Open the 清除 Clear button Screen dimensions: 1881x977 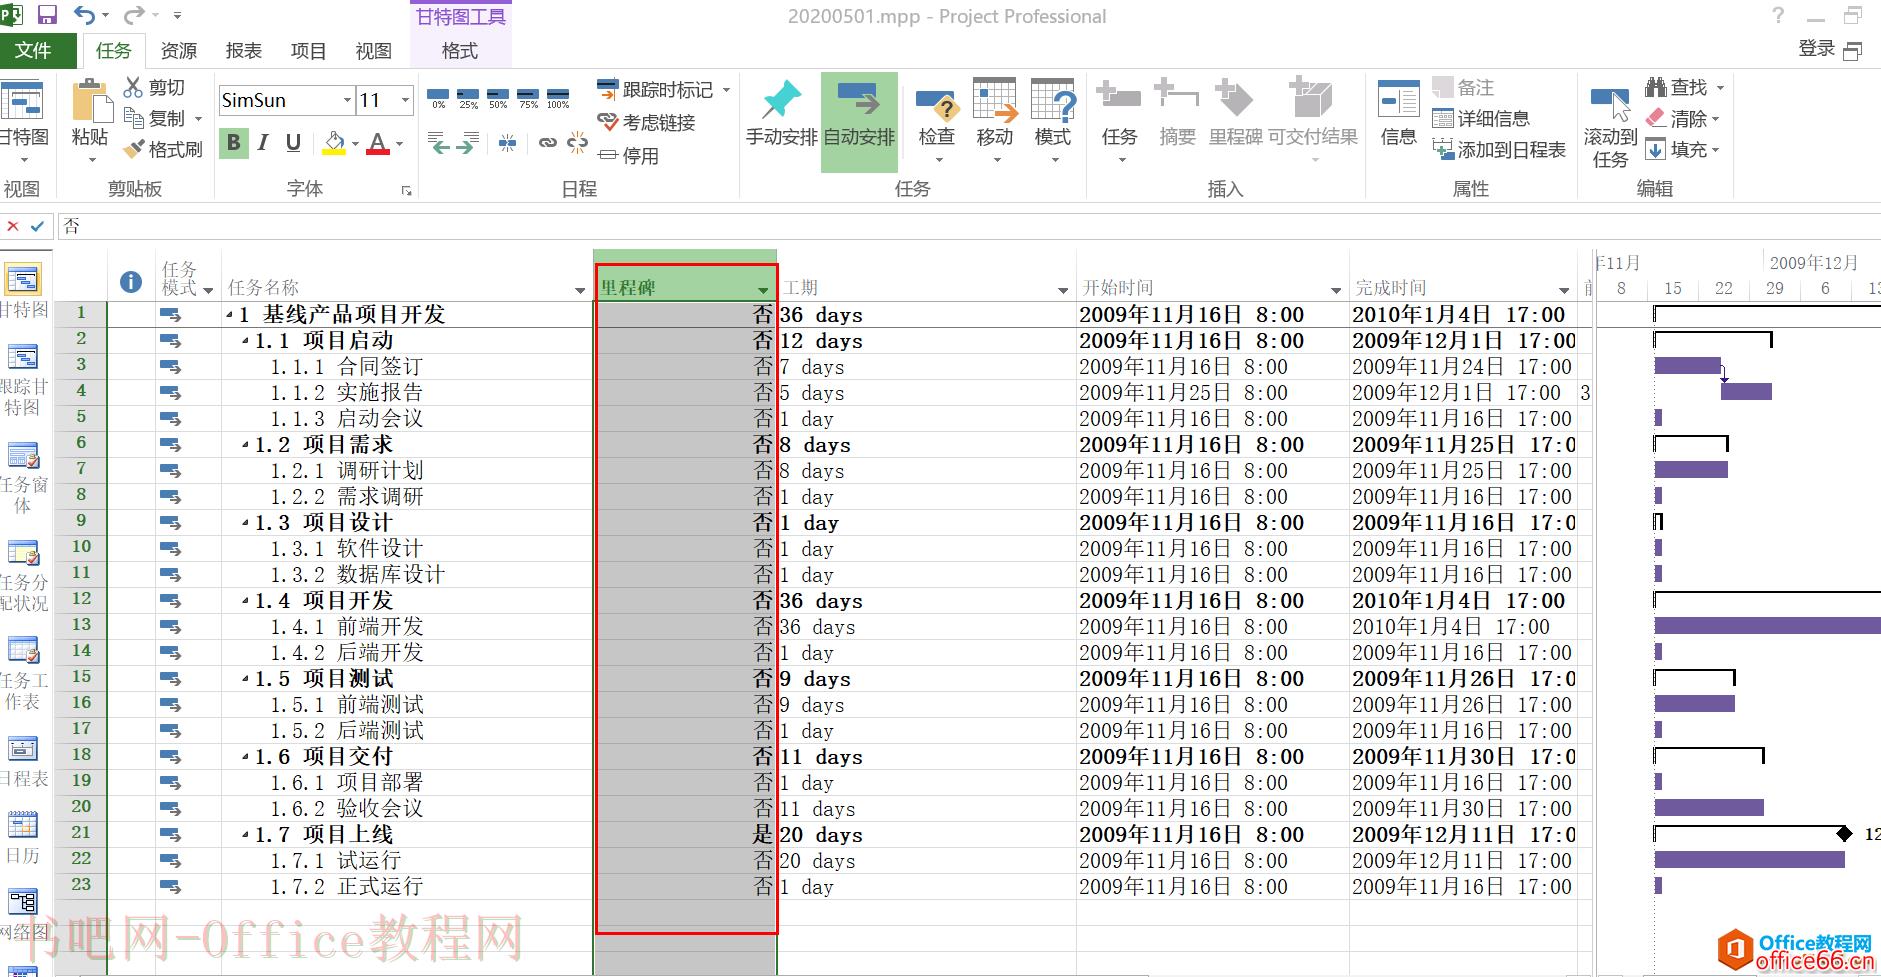click(1684, 119)
